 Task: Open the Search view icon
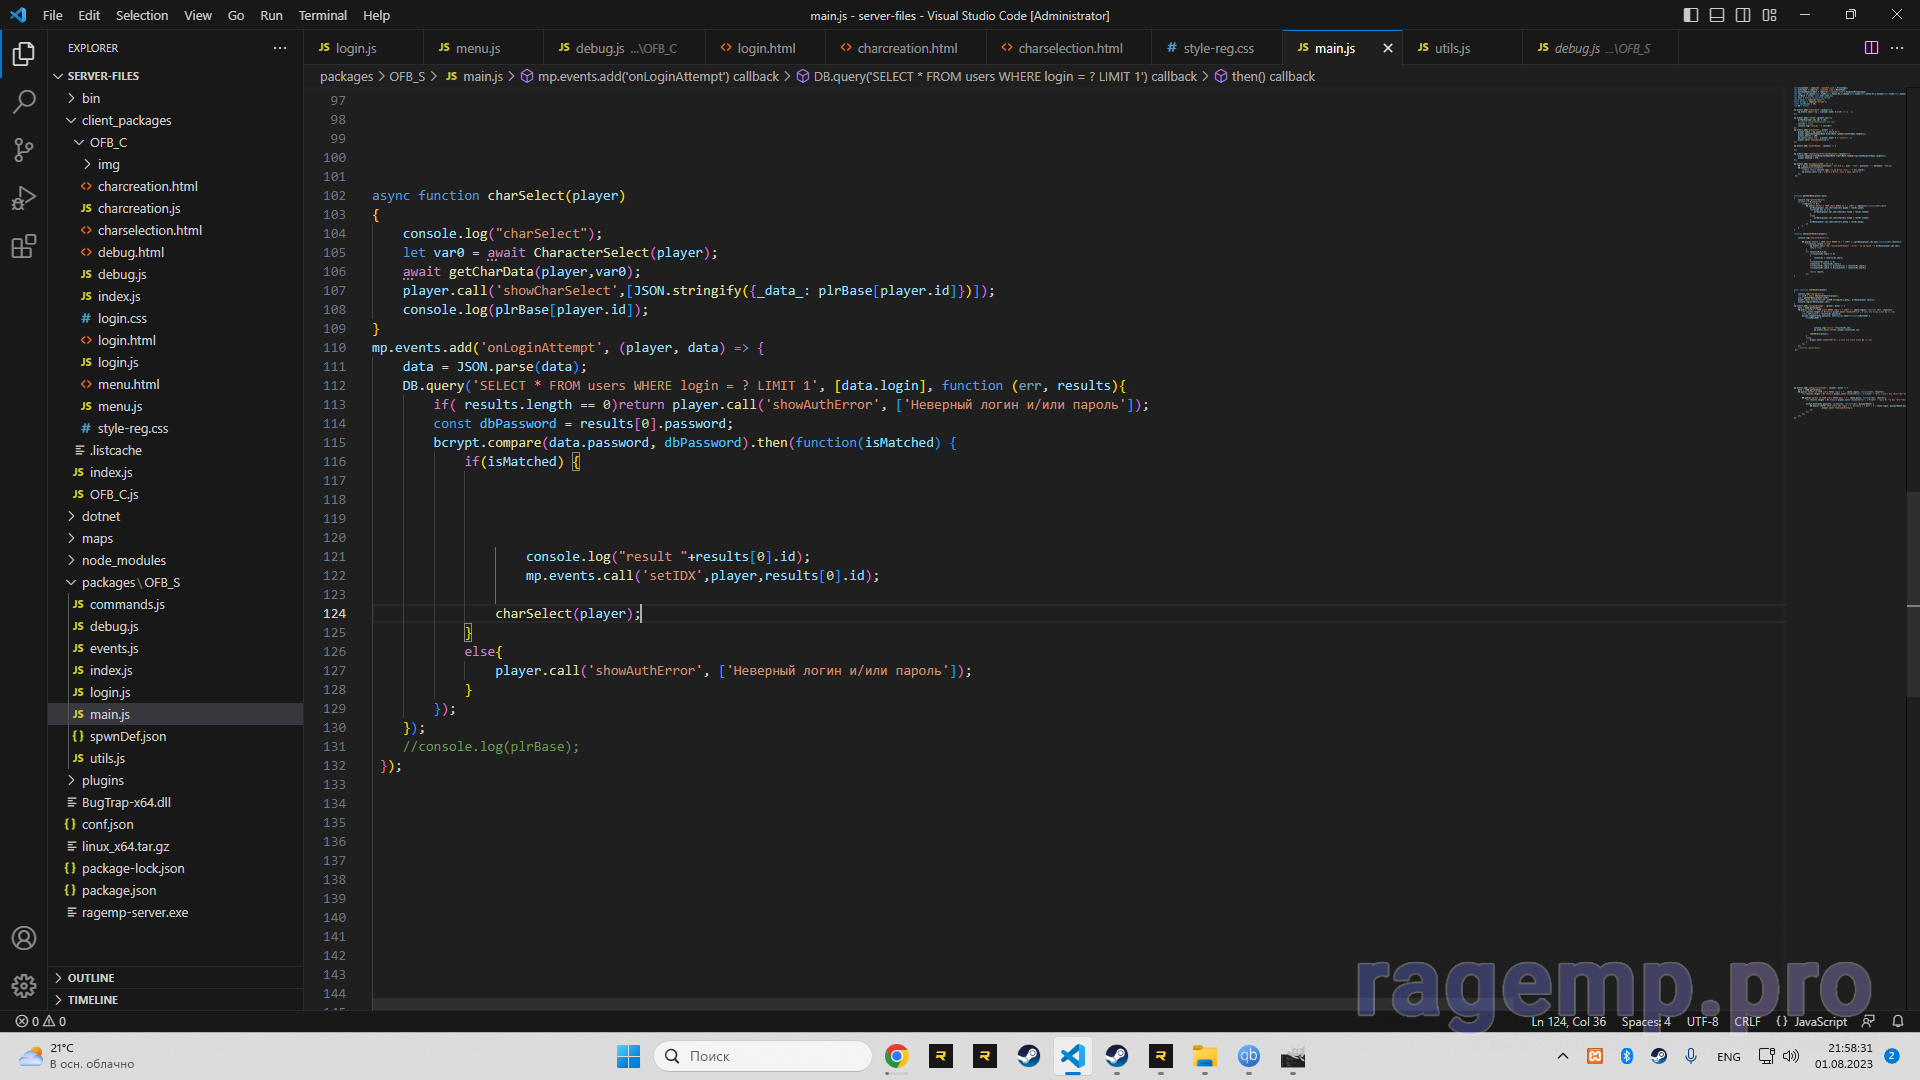point(24,101)
